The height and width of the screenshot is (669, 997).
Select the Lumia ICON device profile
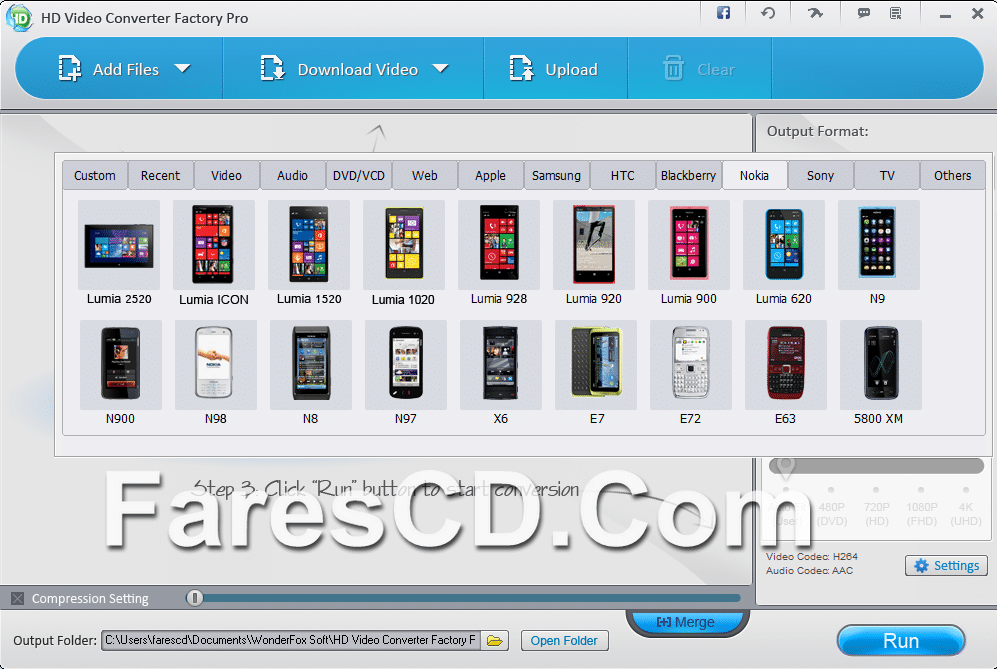(x=214, y=245)
